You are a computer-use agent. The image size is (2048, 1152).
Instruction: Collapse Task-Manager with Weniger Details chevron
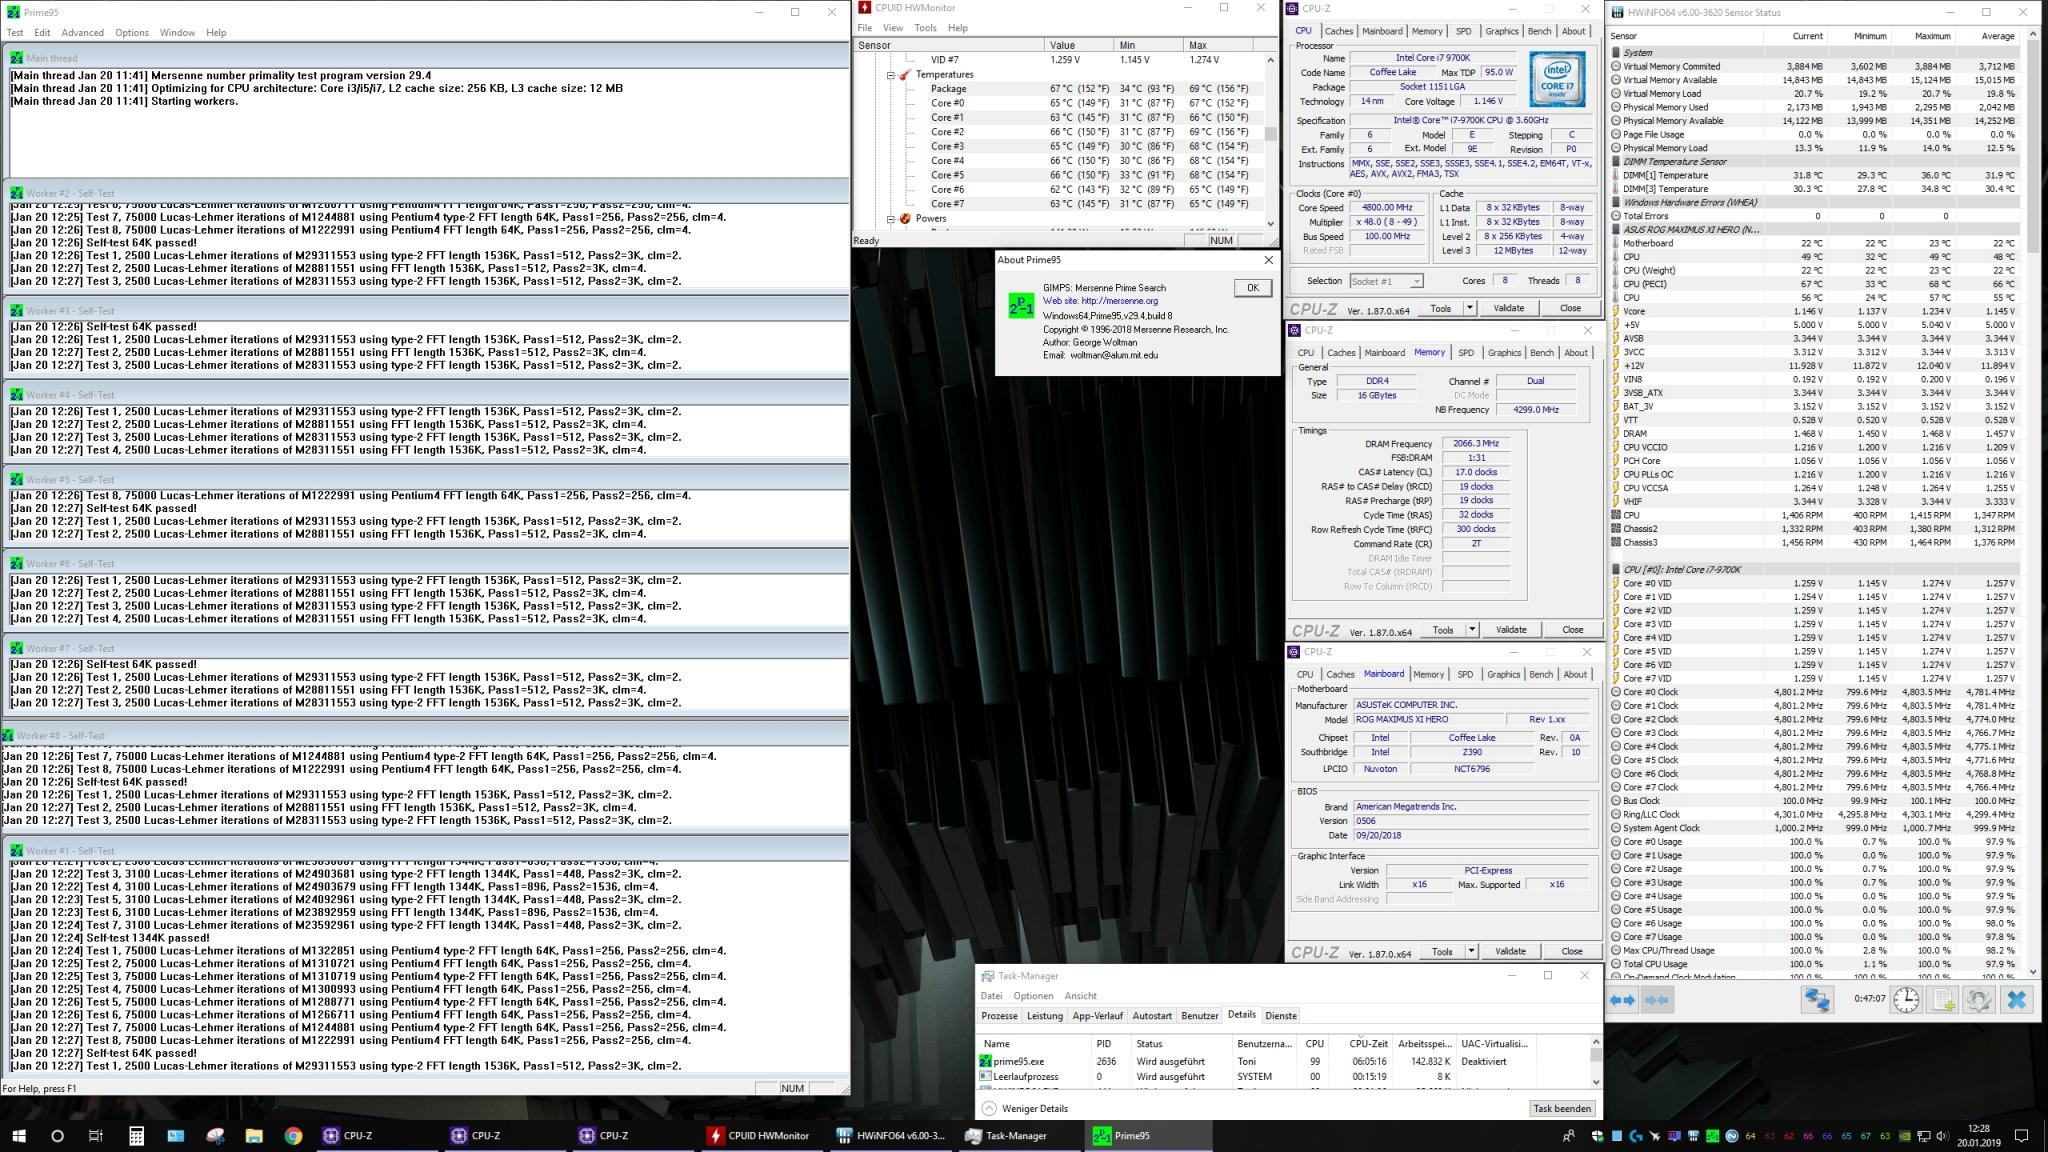[x=989, y=1108]
